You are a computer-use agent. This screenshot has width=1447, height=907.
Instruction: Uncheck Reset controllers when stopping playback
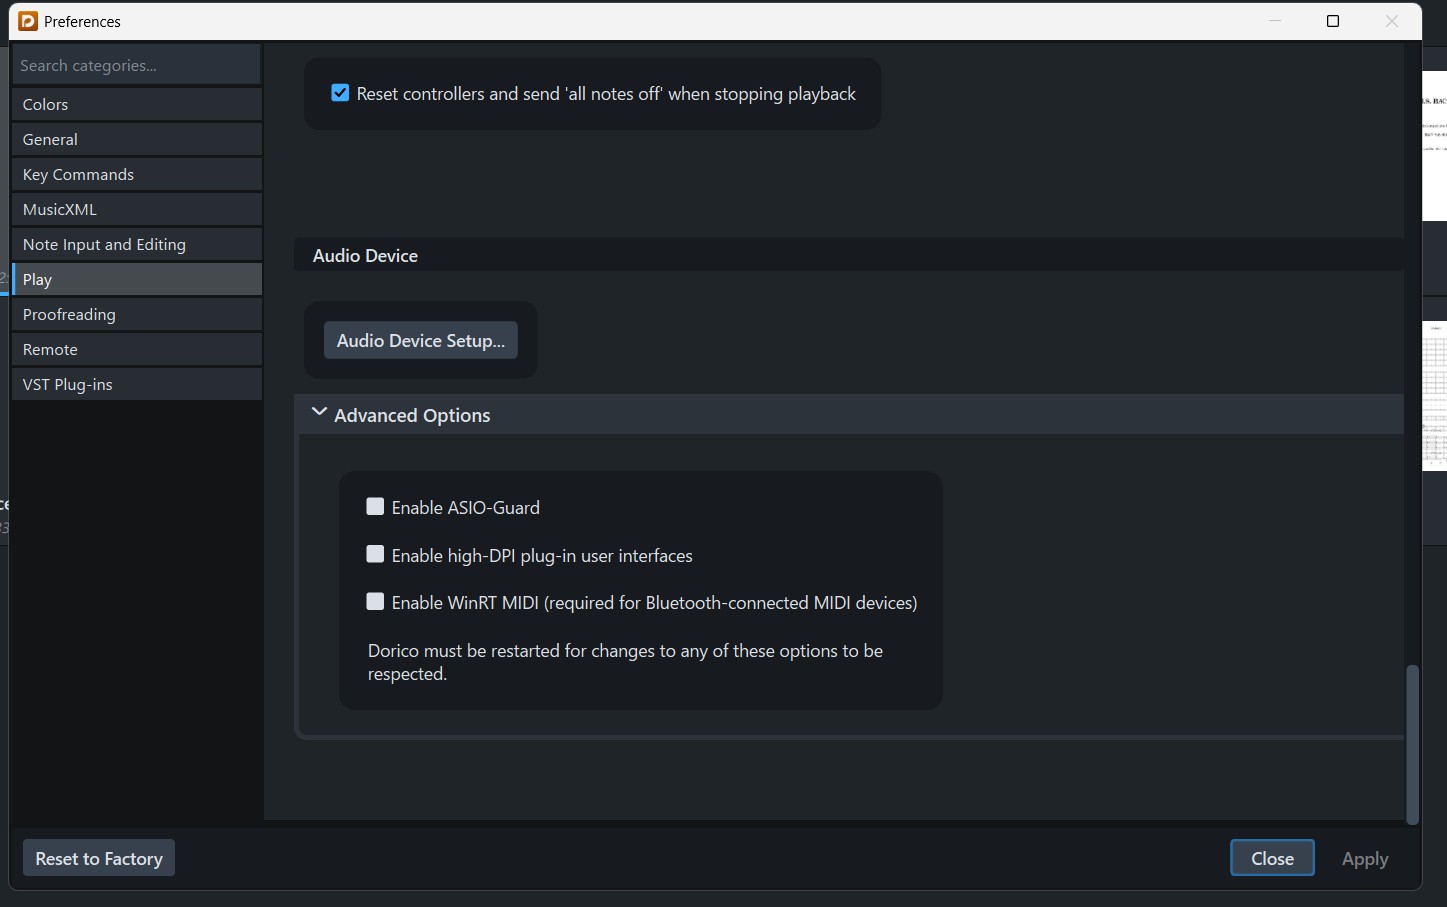pyautogui.click(x=340, y=93)
